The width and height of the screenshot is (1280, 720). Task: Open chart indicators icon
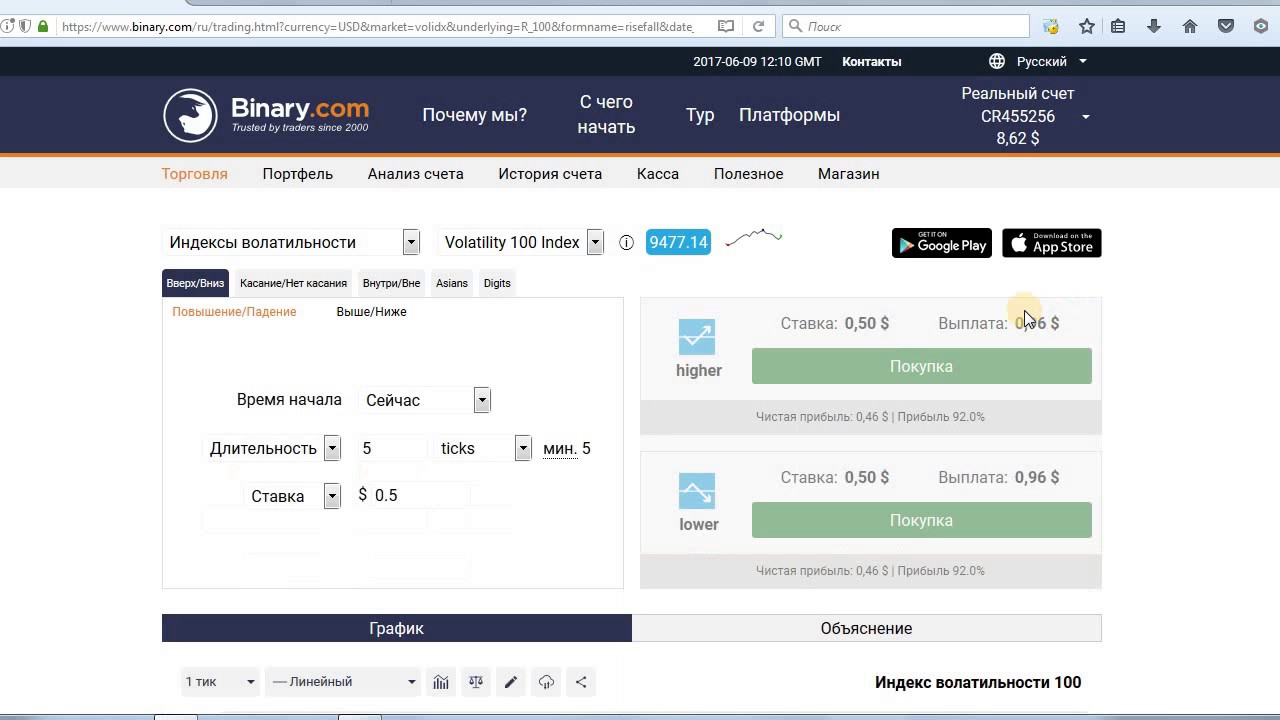point(441,682)
